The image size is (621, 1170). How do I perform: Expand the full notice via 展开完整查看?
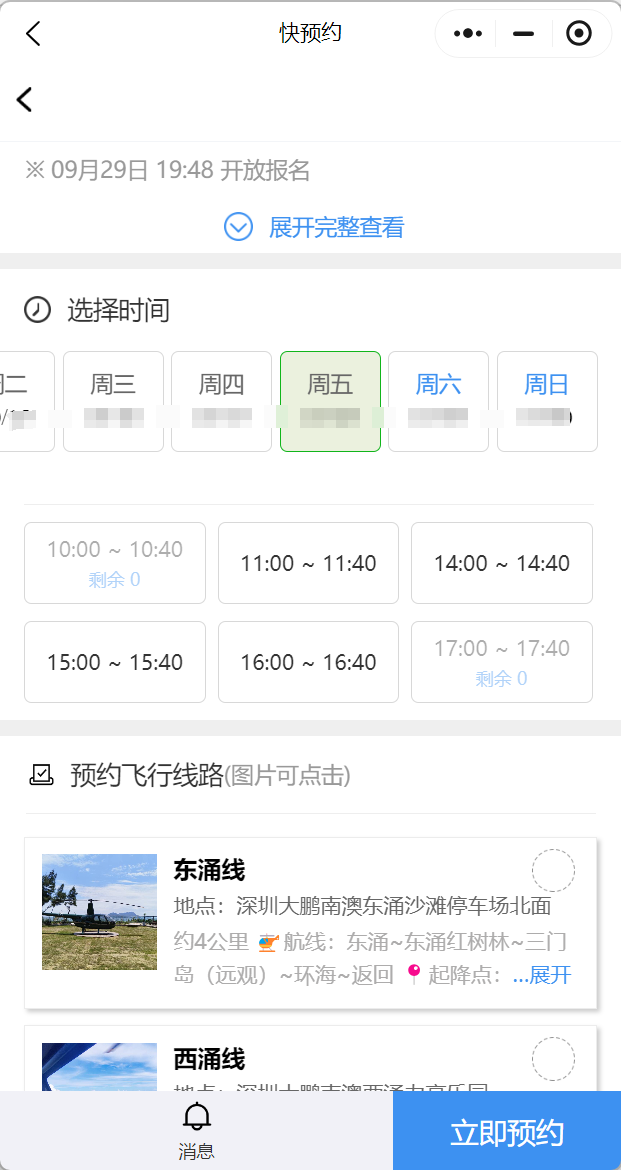(x=336, y=227)
